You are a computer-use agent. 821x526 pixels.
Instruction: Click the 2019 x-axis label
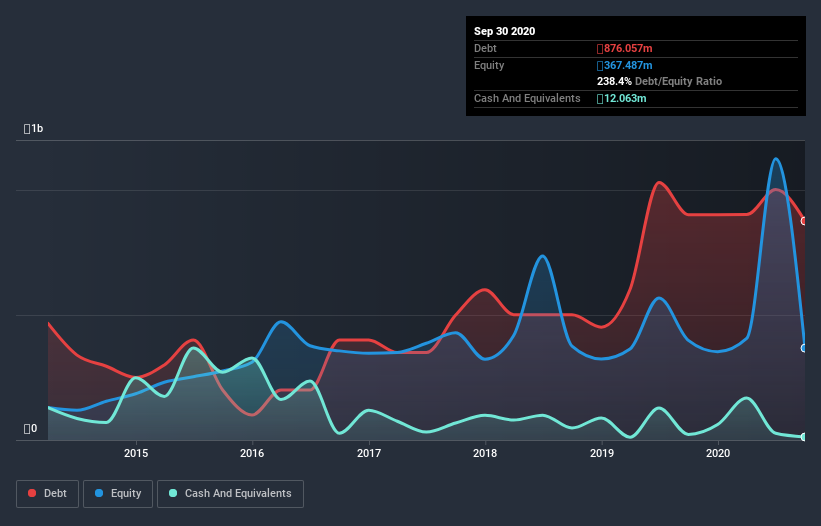[x=602, y=453]
